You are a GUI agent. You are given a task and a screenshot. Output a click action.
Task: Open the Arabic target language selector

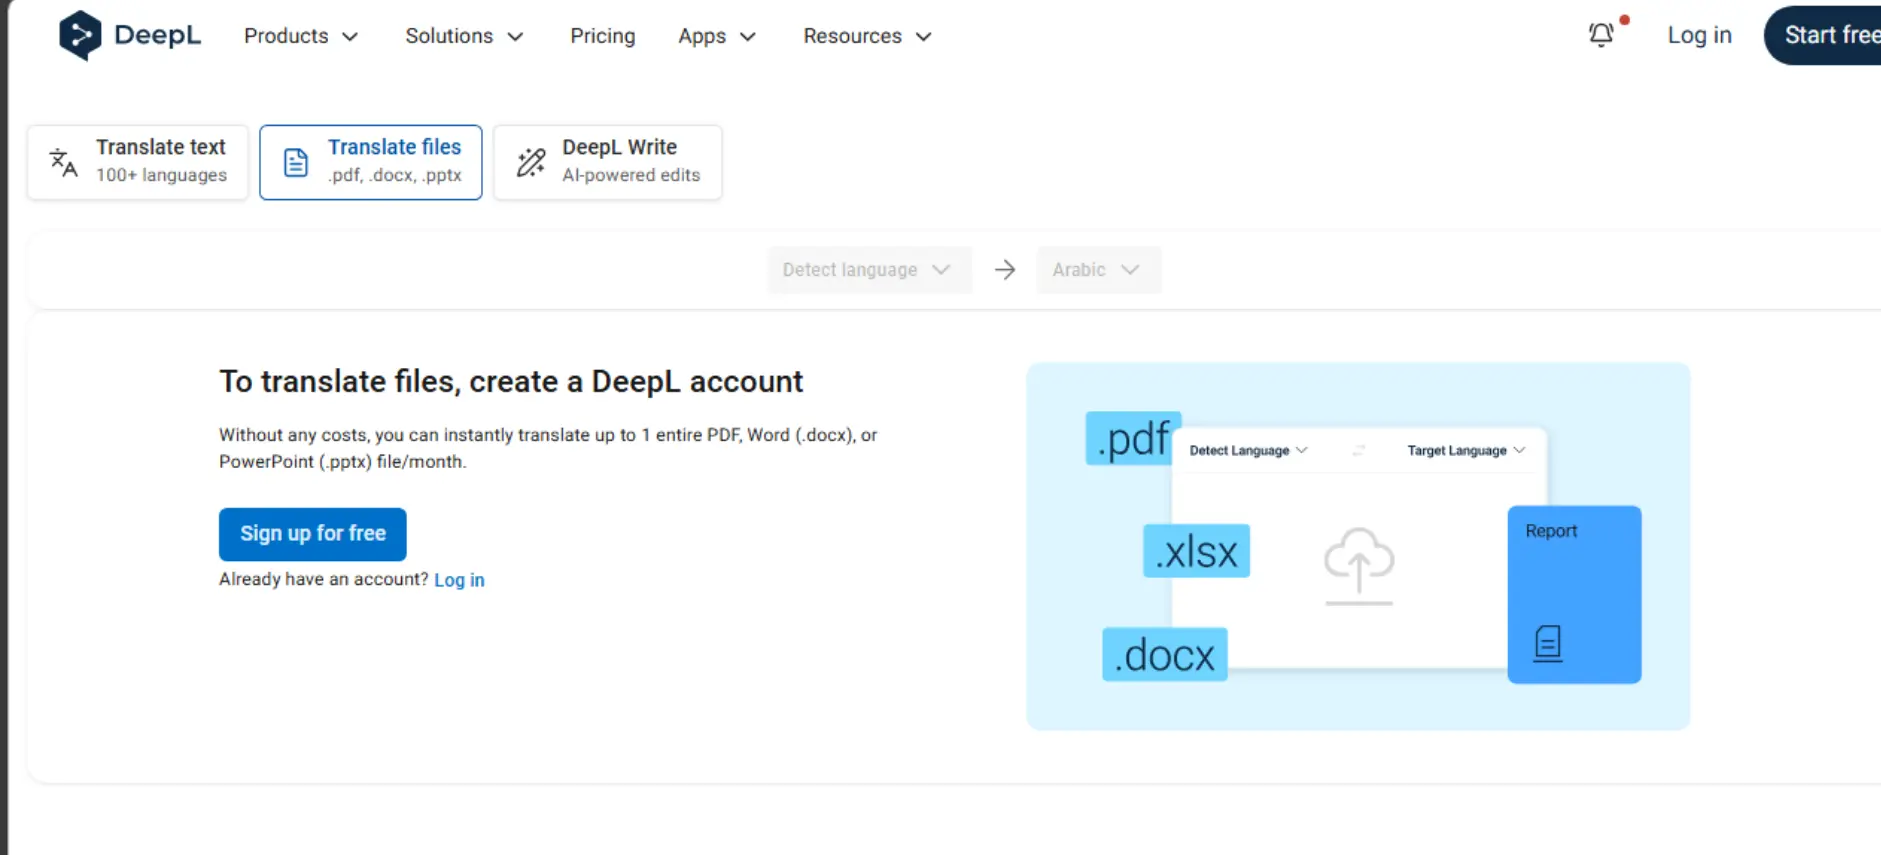click(1098, 270)
